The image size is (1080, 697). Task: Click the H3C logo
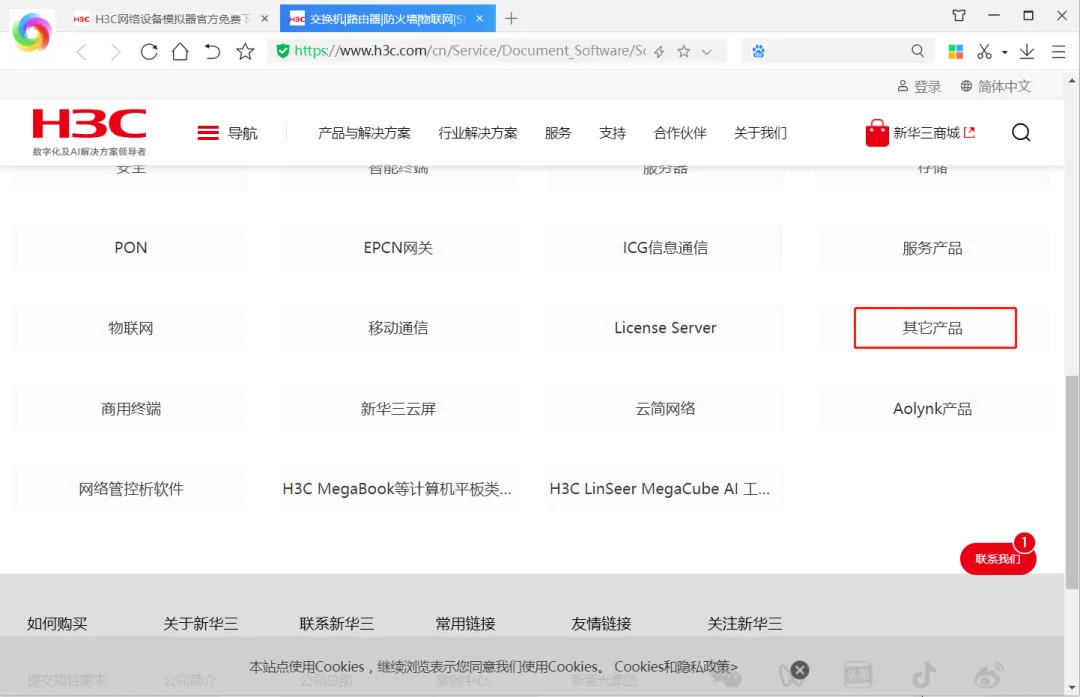coord(90,132)
